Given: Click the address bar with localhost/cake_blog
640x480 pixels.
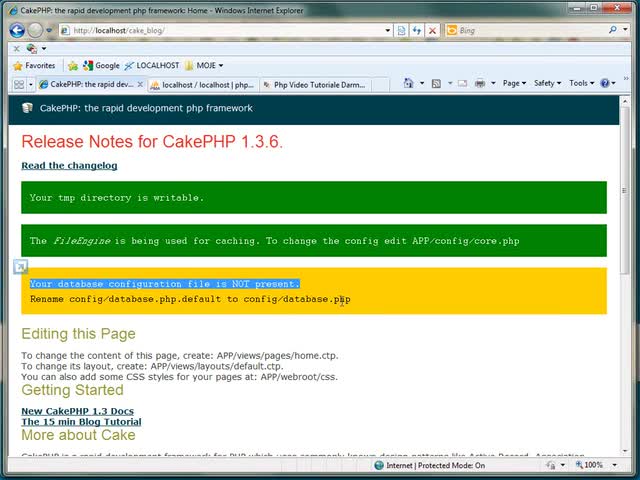Looking at the screenshot, I should tap(220, 30).
